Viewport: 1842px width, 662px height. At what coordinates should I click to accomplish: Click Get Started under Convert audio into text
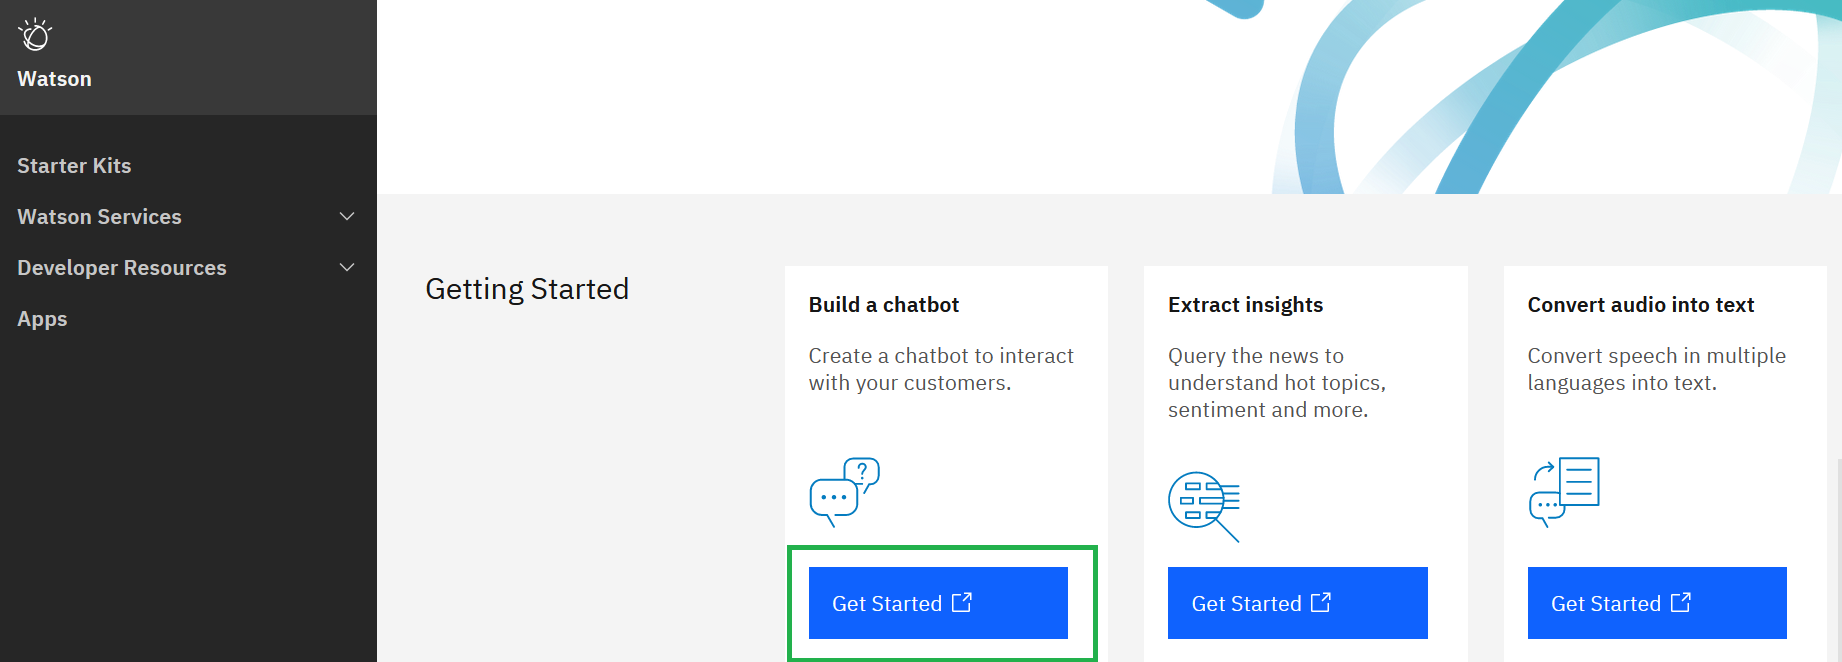1656,602
